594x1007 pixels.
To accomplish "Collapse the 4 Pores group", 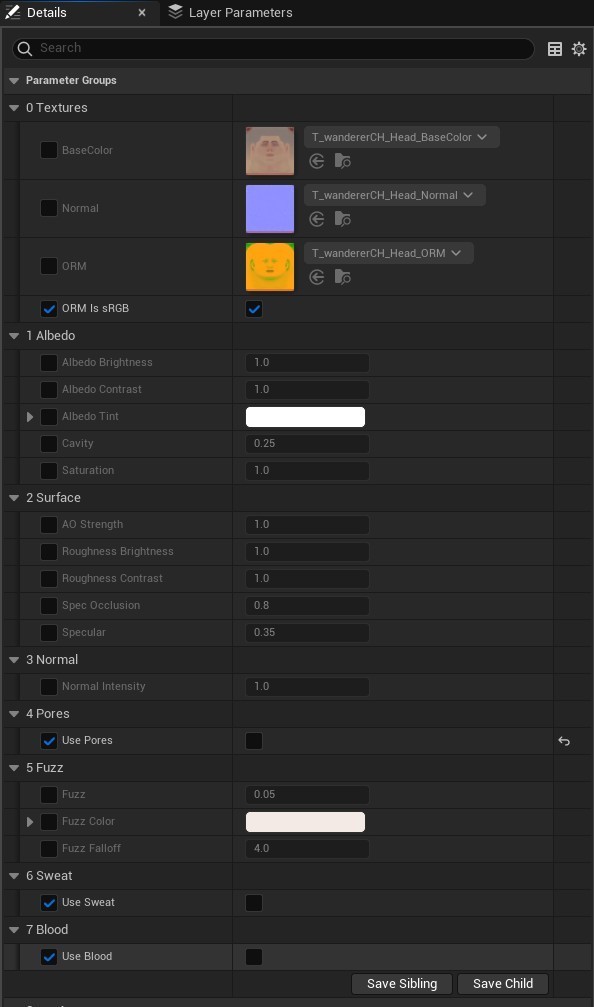I will [13, 714].
